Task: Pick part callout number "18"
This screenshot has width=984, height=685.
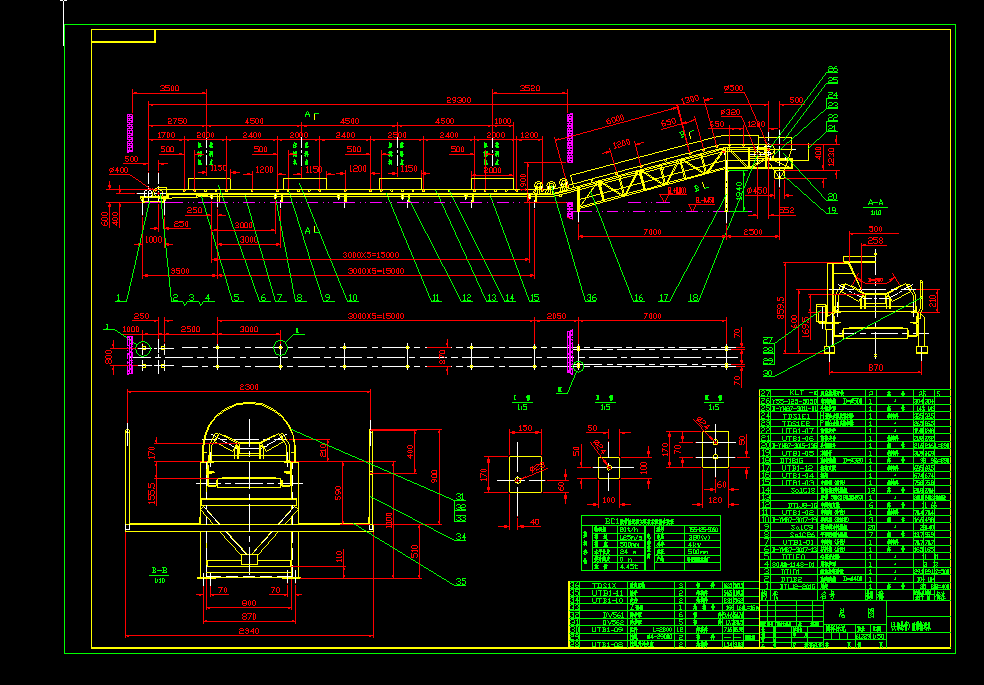Action: [x=693, y=298]
